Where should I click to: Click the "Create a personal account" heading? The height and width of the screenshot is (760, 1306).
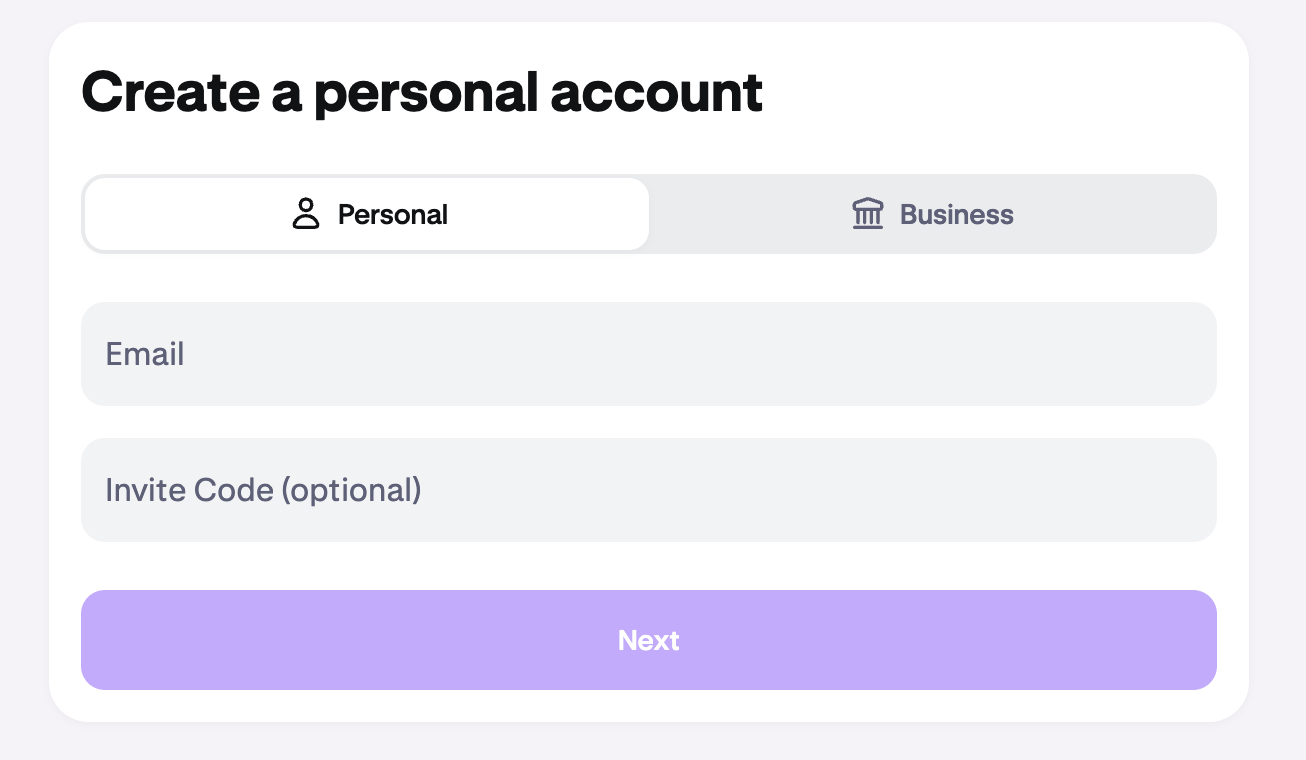tap(422, 92)
